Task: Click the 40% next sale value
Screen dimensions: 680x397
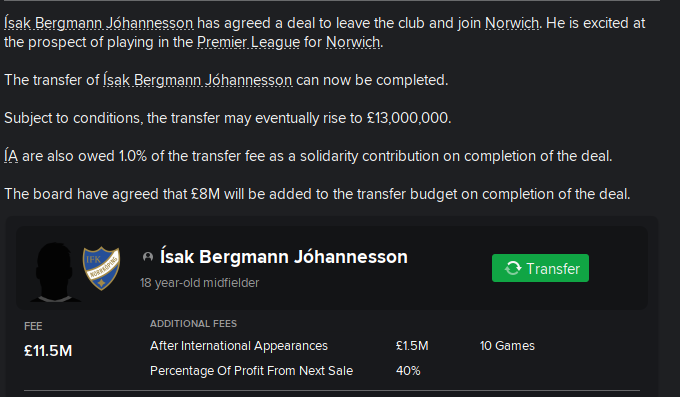Action: click(x=408, y=371)
